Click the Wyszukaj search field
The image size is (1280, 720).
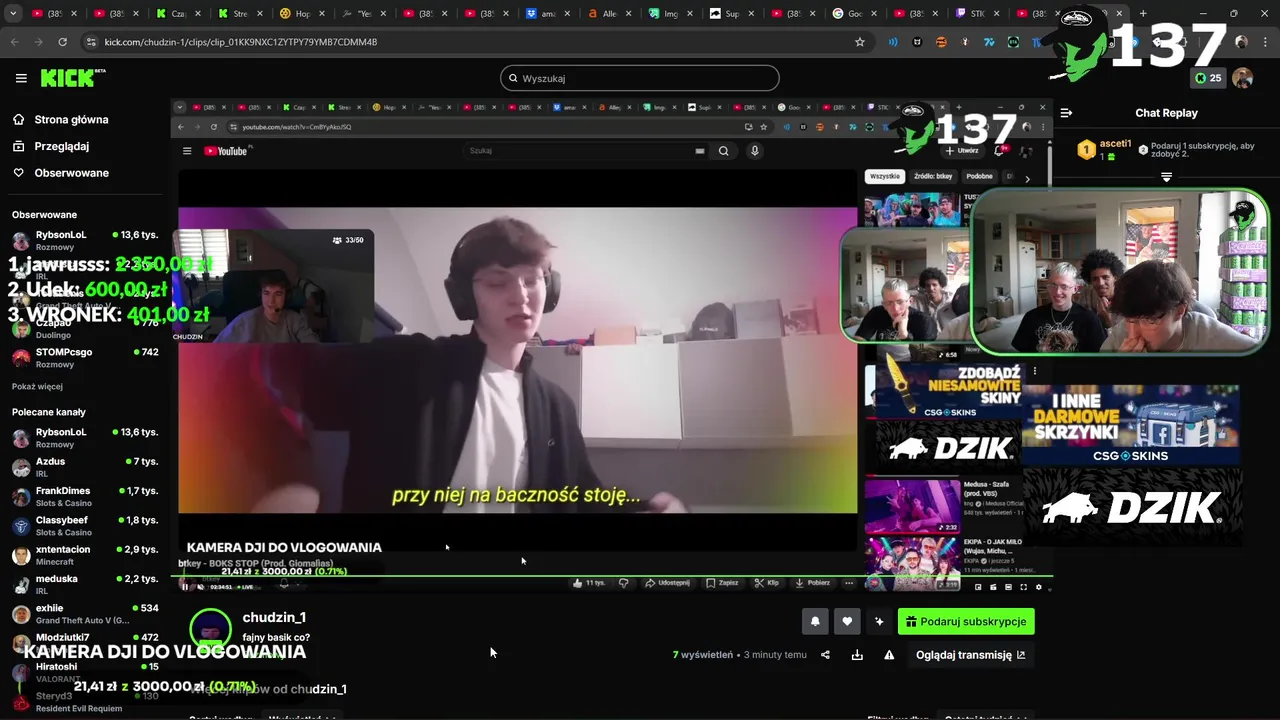(640, 78)
